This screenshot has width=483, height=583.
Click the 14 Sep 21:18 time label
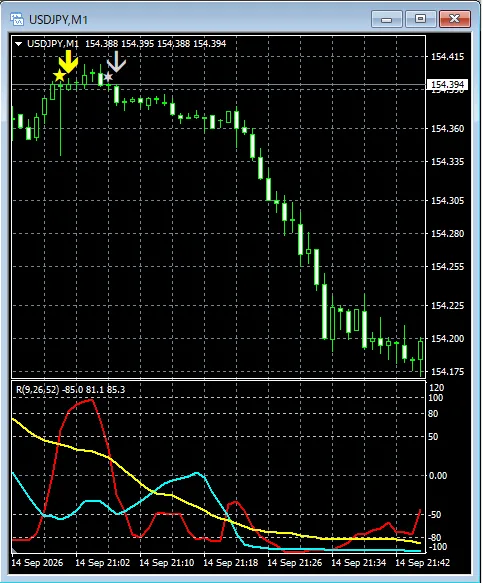[231, 563]
